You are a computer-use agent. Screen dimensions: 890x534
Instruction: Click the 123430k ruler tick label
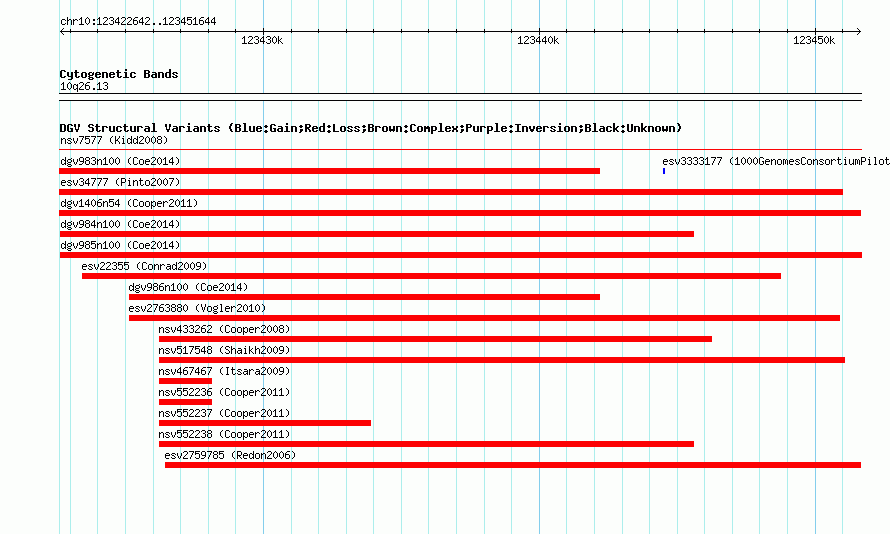262,40
